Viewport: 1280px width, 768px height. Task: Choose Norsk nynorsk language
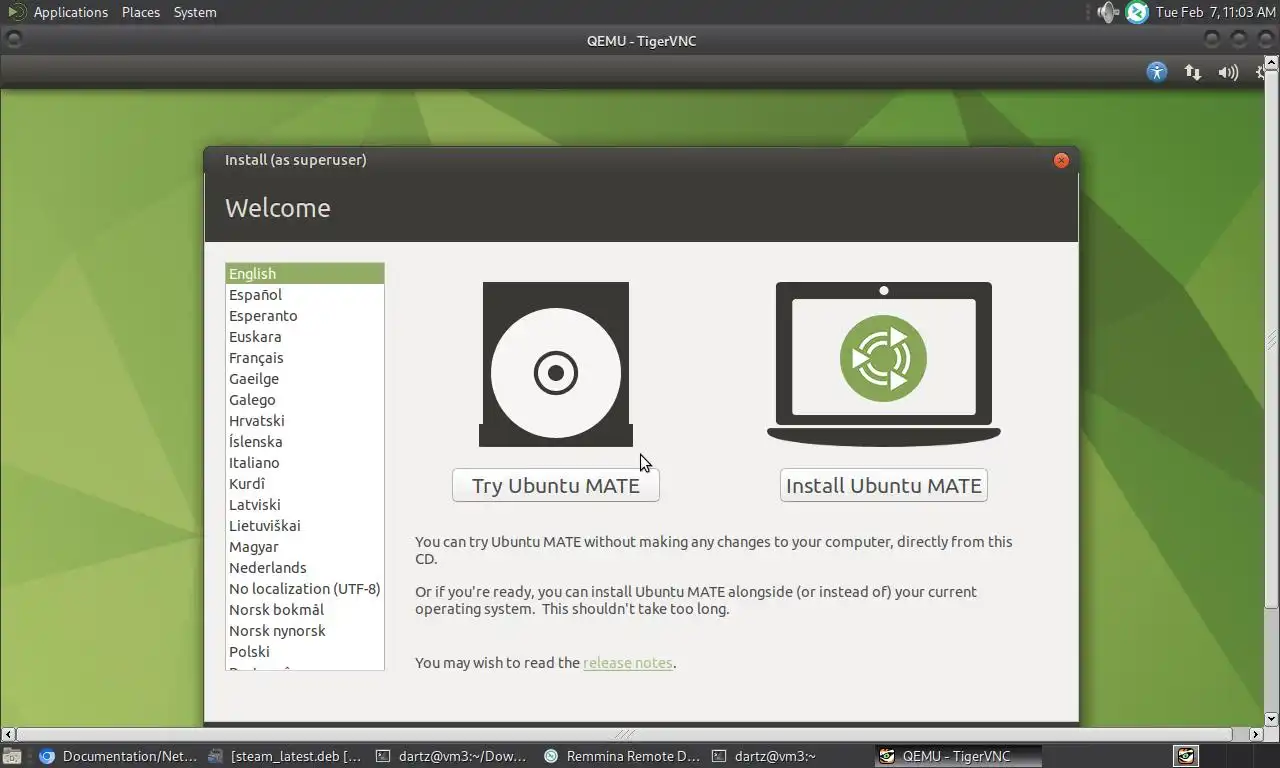point(305,631)
